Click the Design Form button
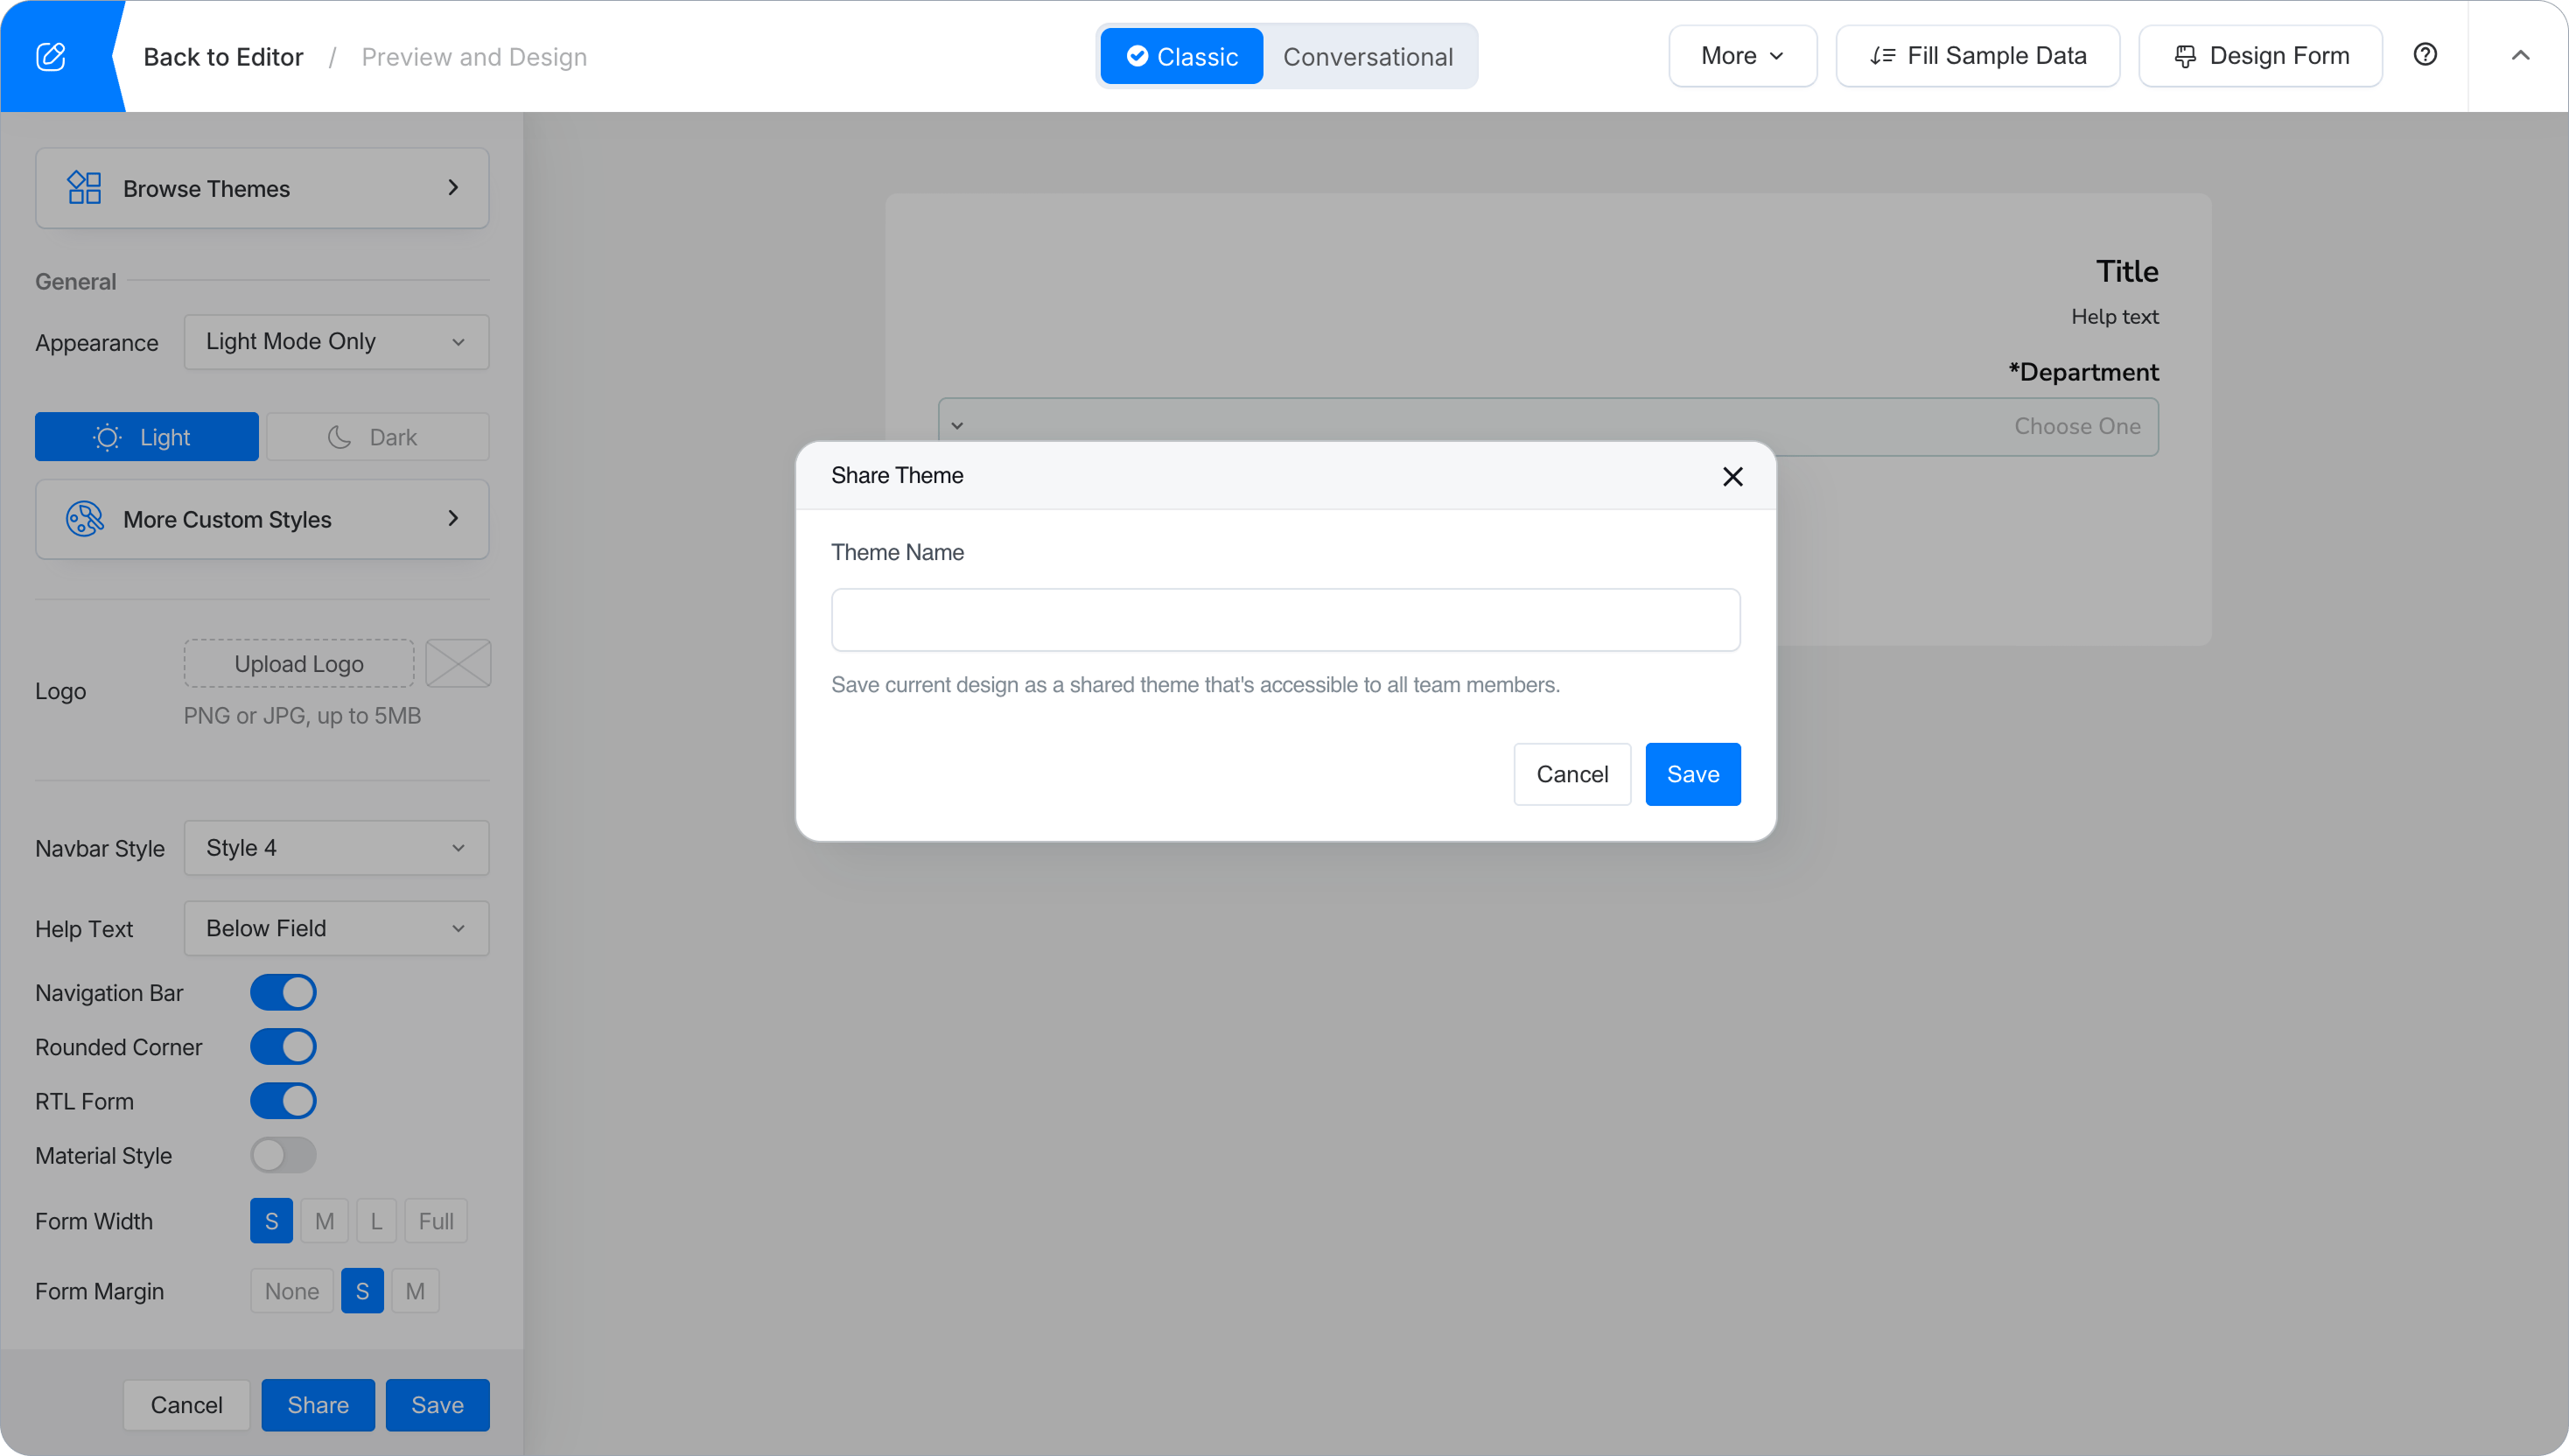The image size is (2569, 1456). point(2261,56)
